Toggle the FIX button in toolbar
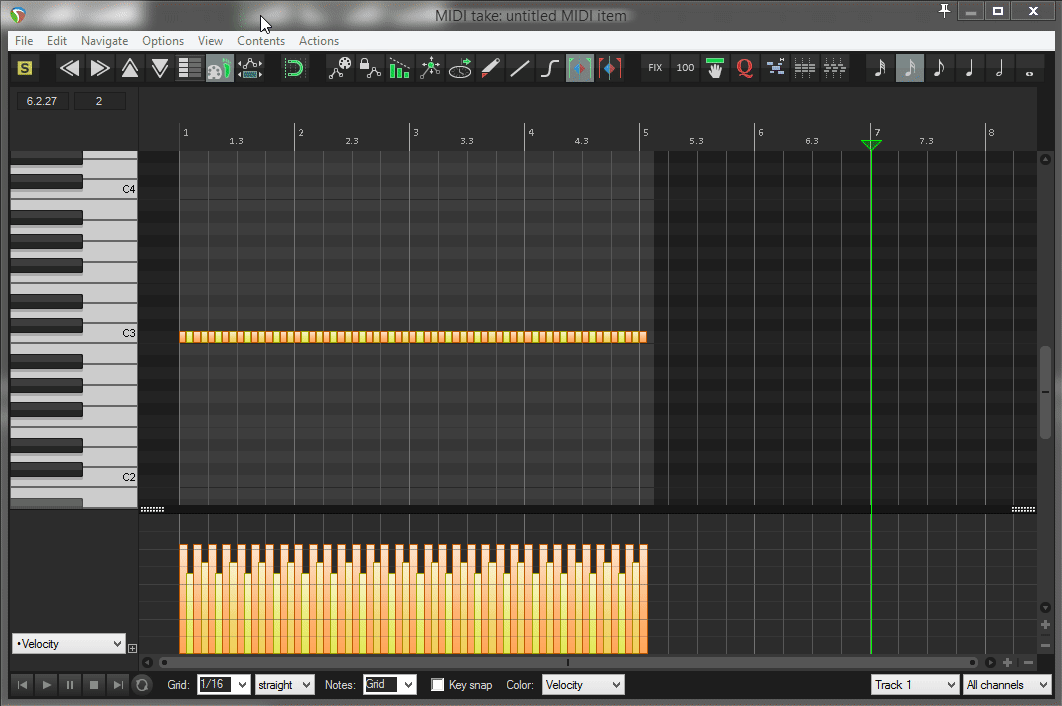 [x=655, y=68]
